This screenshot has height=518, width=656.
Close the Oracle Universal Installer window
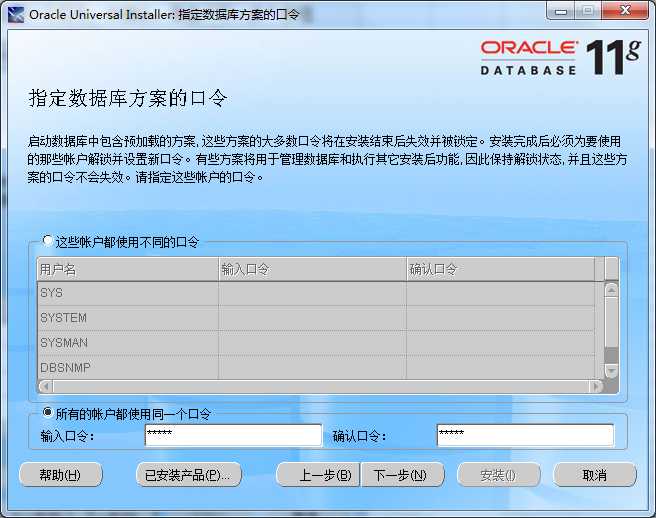[625, 11]
